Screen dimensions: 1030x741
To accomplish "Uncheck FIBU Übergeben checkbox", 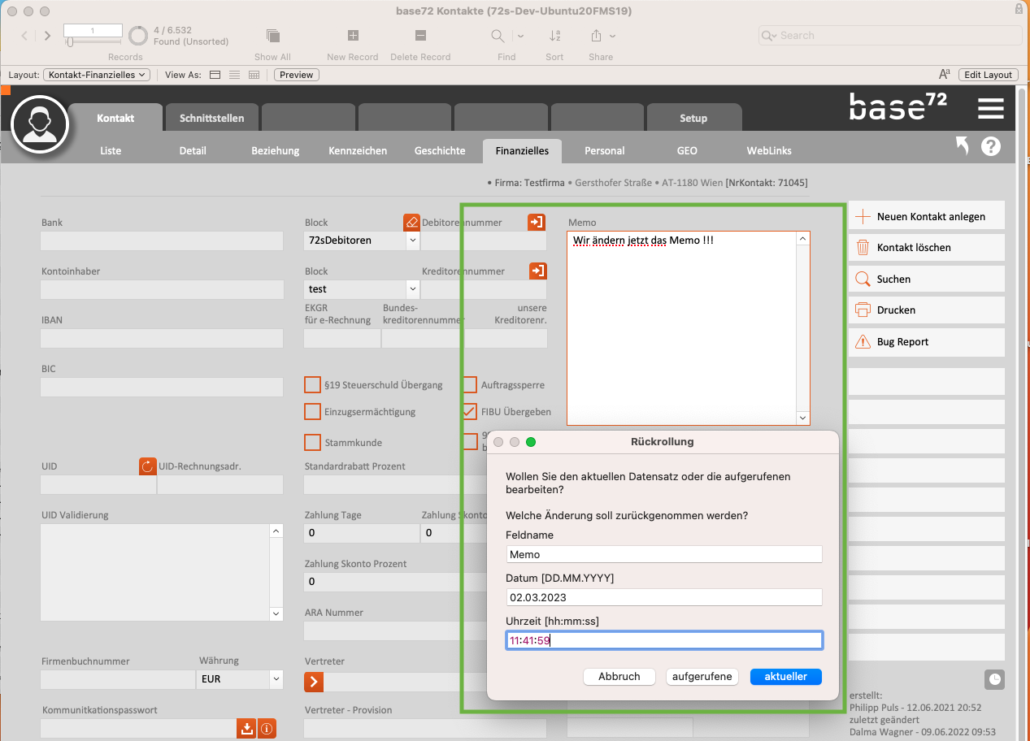I will (x=470, y=412).
